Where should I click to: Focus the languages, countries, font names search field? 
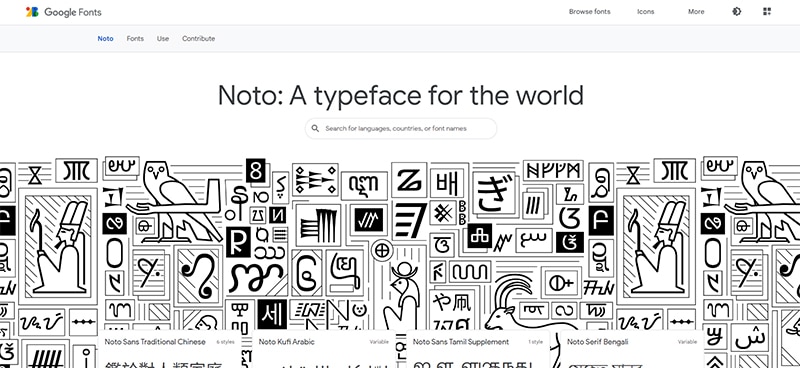pos(401,129)
